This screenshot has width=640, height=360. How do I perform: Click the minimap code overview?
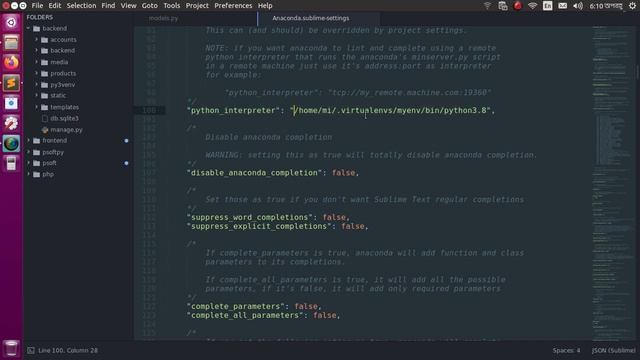point(613,183)
